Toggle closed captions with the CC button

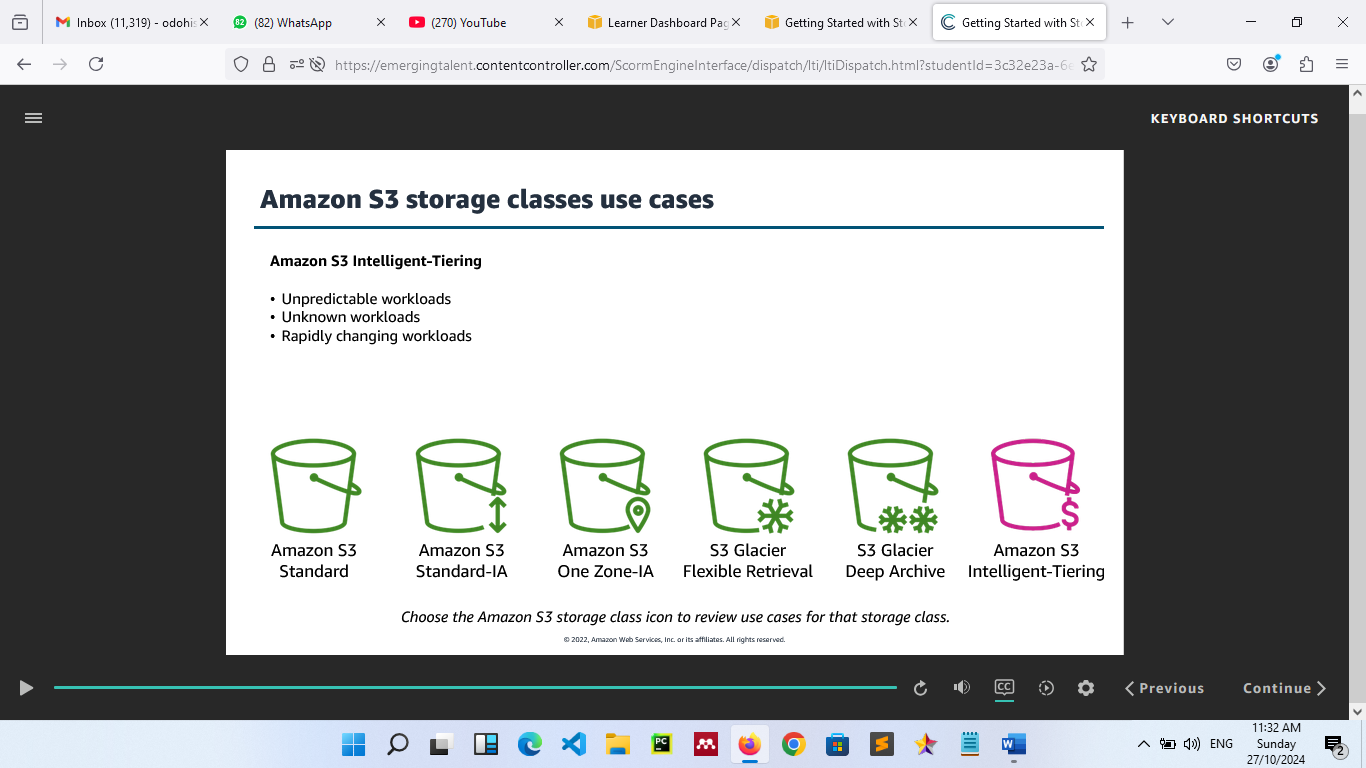pos(1004,688)
